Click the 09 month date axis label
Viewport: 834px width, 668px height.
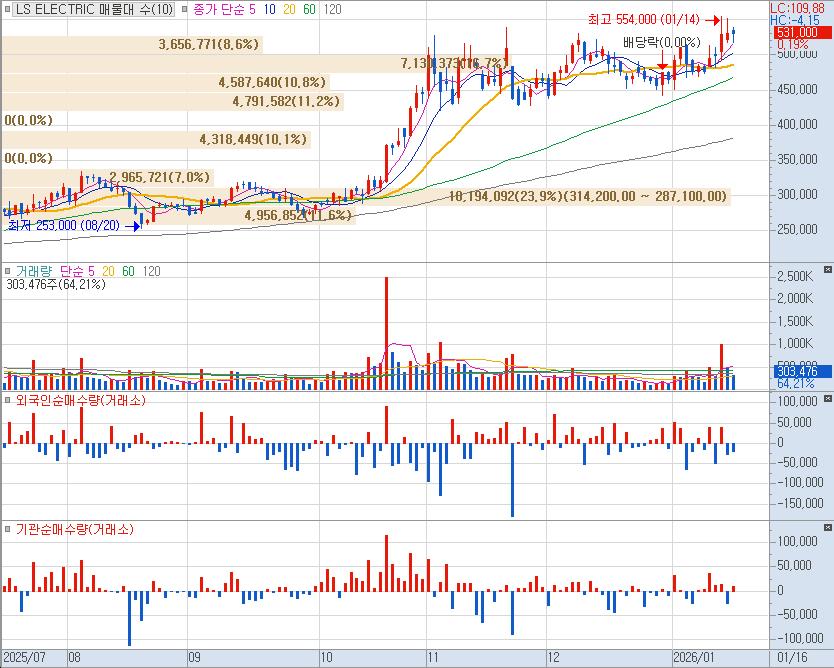coord(195,657)
